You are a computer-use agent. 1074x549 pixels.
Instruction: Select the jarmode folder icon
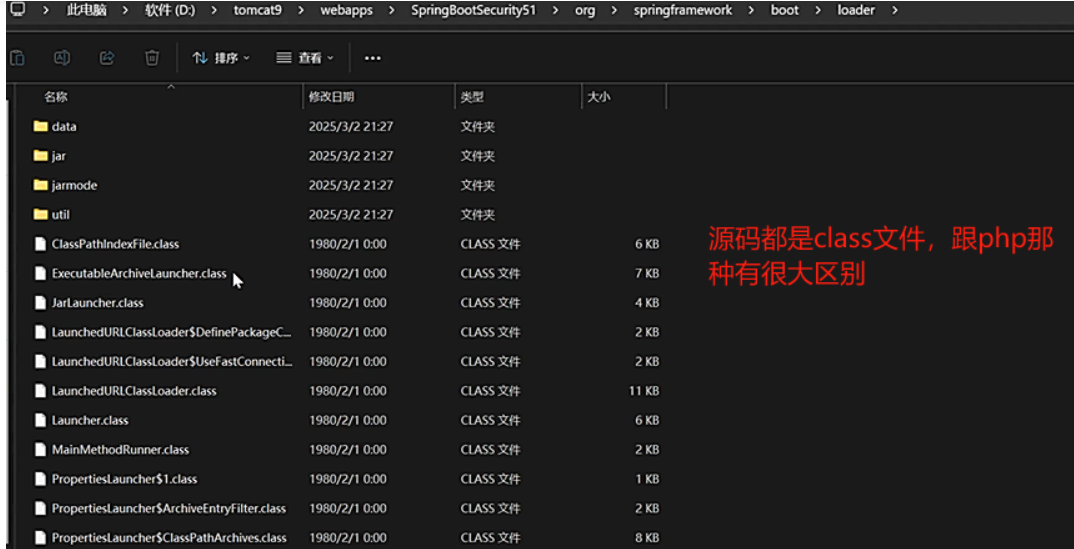pos(41,186)
